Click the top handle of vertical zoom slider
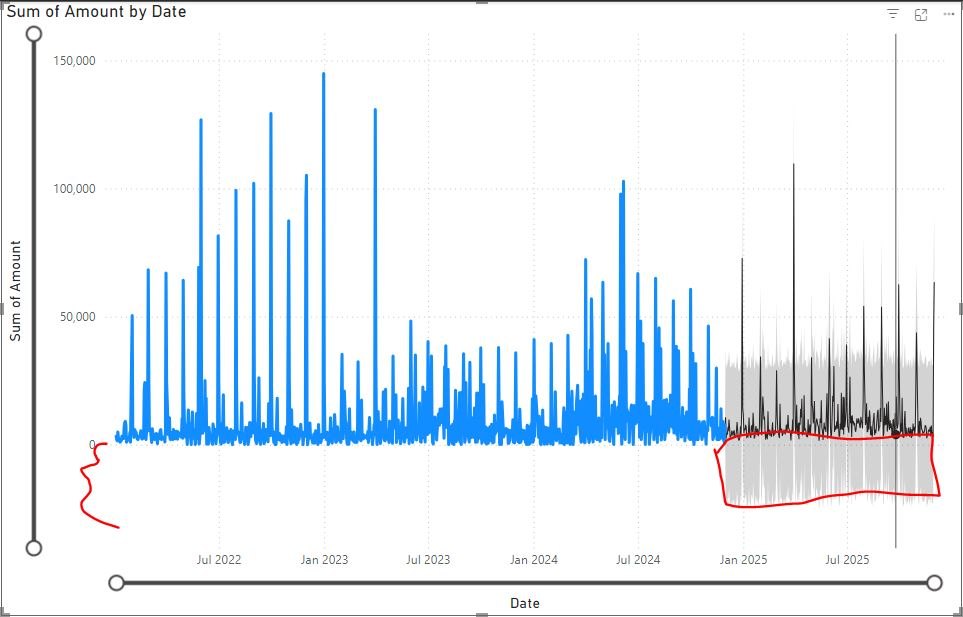 tap(34, 34)
